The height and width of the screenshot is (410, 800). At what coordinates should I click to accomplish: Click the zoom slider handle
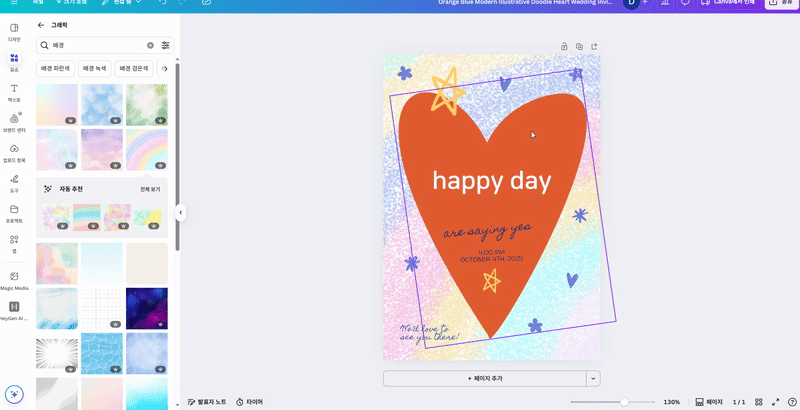624,402
